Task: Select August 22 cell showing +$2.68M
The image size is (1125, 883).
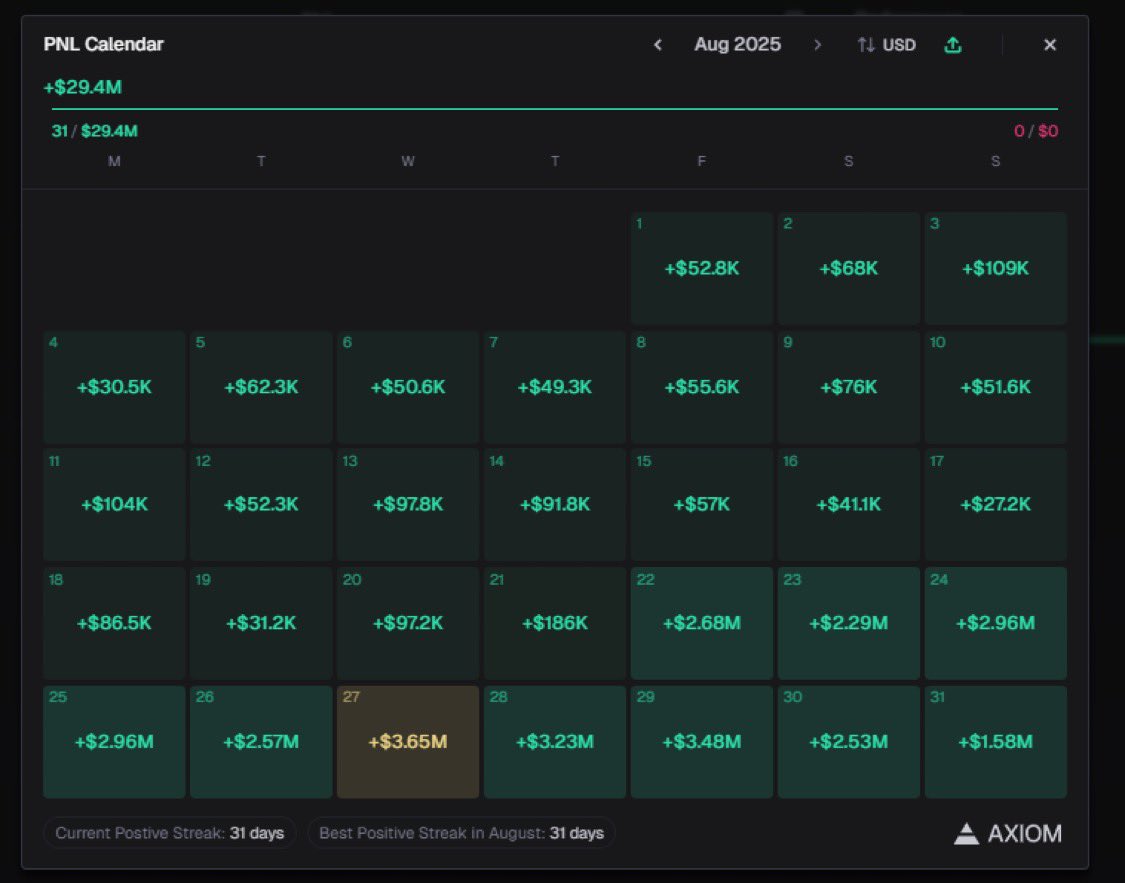Action: coord(702,623)
